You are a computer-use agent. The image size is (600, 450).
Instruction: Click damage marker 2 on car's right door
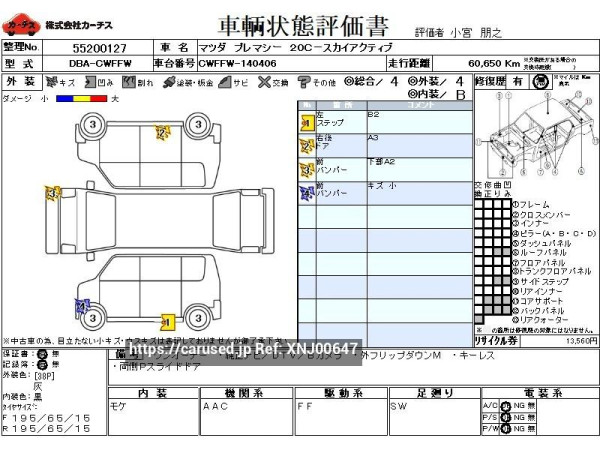tap(160, 131)
